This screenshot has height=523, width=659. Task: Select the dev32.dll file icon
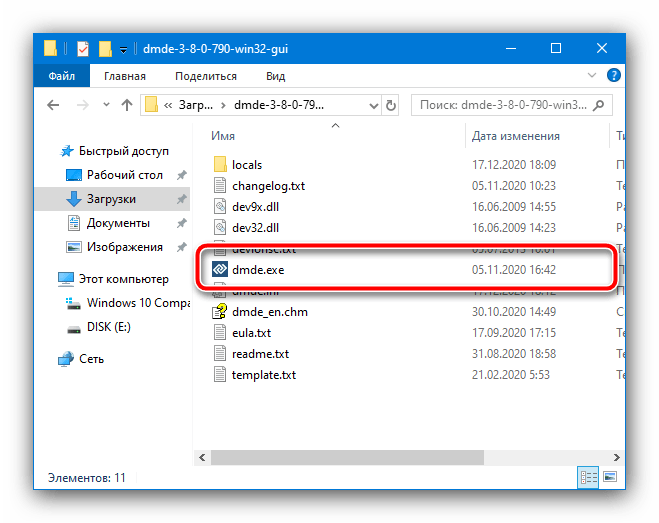[x=220, y=227]
